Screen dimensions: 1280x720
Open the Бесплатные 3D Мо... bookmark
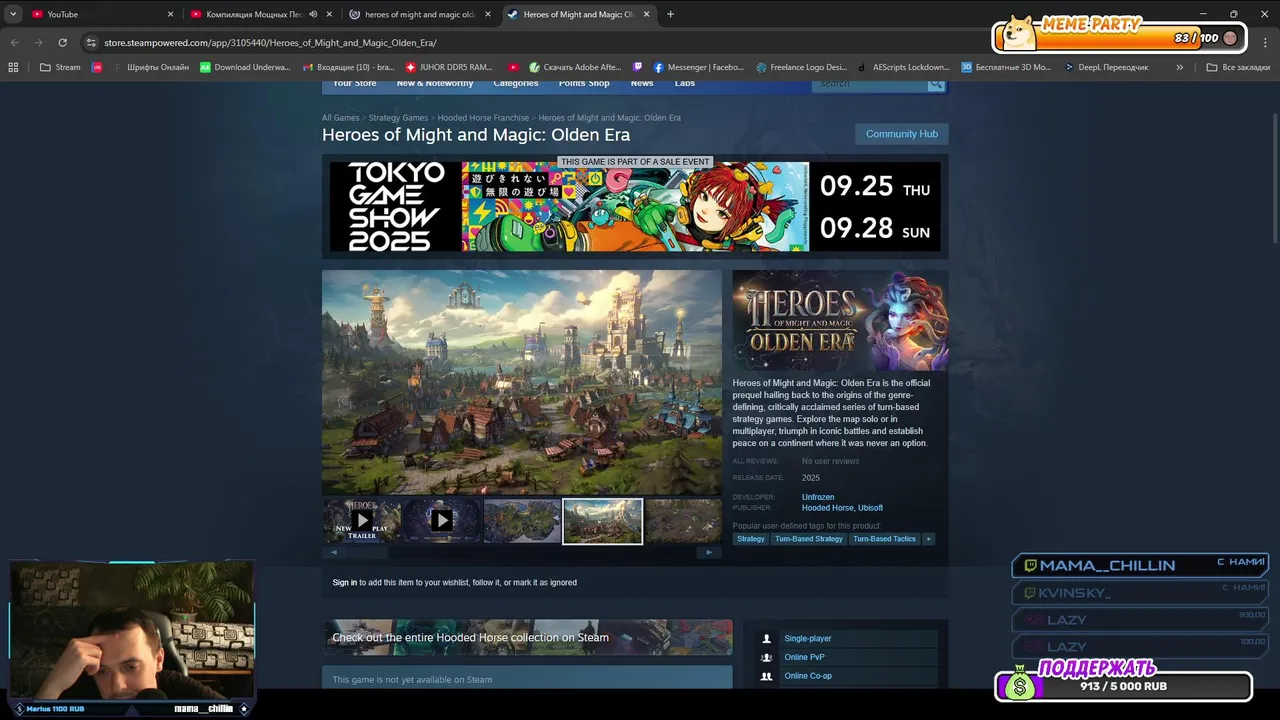1006,67
